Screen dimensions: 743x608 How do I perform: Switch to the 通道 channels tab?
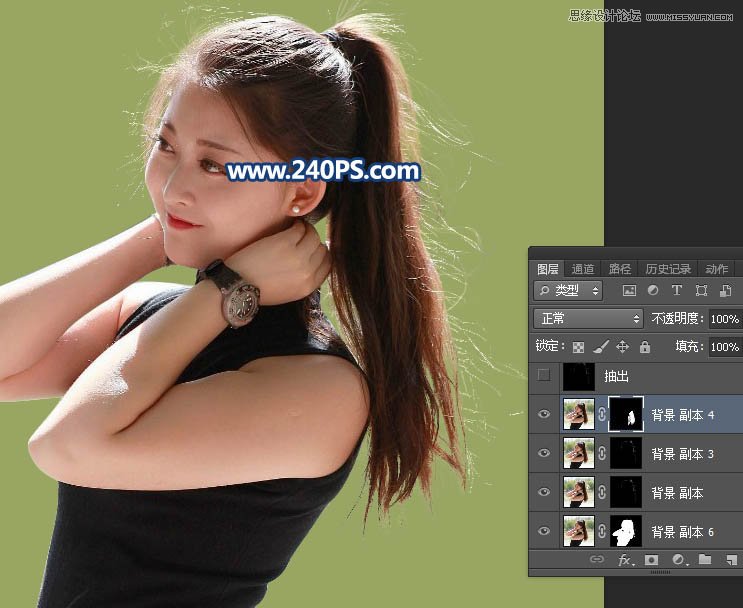[583, 269]
